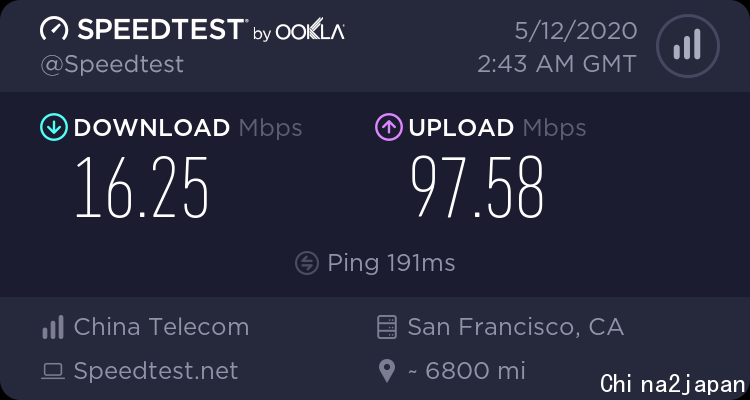Click the location pin icon
The width and height of the screenshot is (750, 400).
click(x=386, y=371)
